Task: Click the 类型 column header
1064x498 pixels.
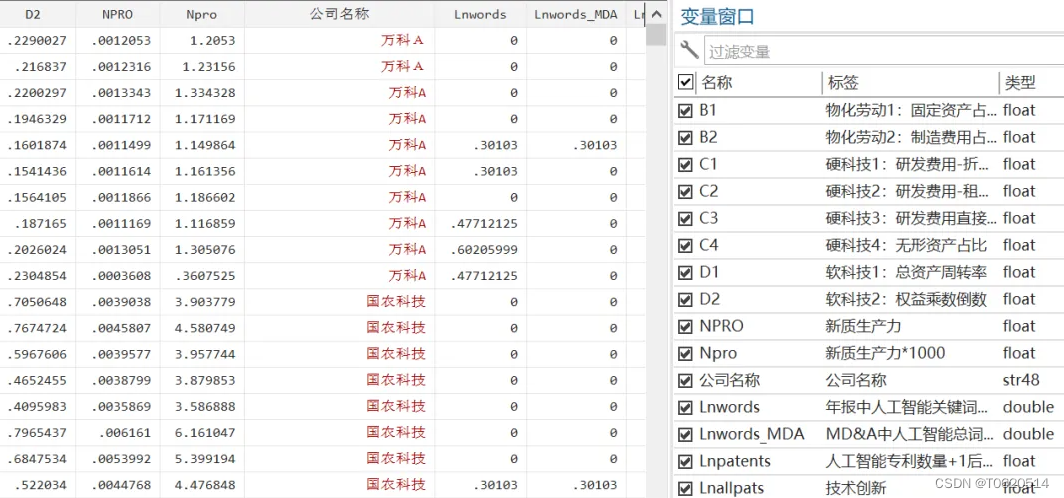Action: [x=1020, y=83]
